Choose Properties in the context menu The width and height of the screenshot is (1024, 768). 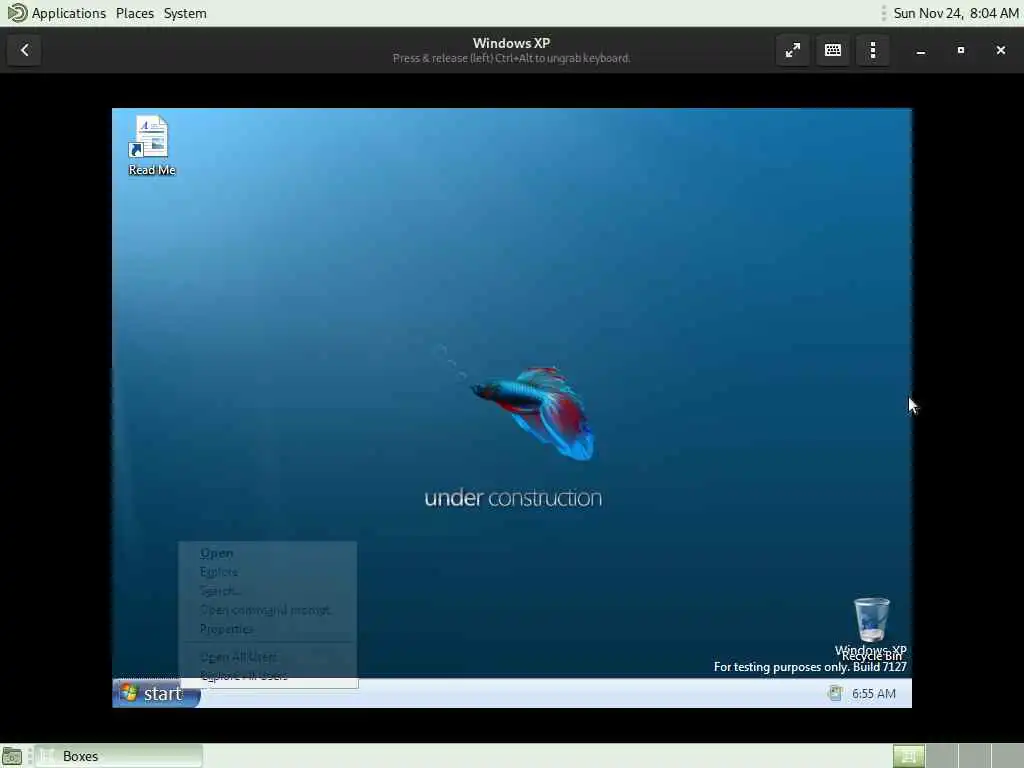pyautogui.click(x=268, y=629)
